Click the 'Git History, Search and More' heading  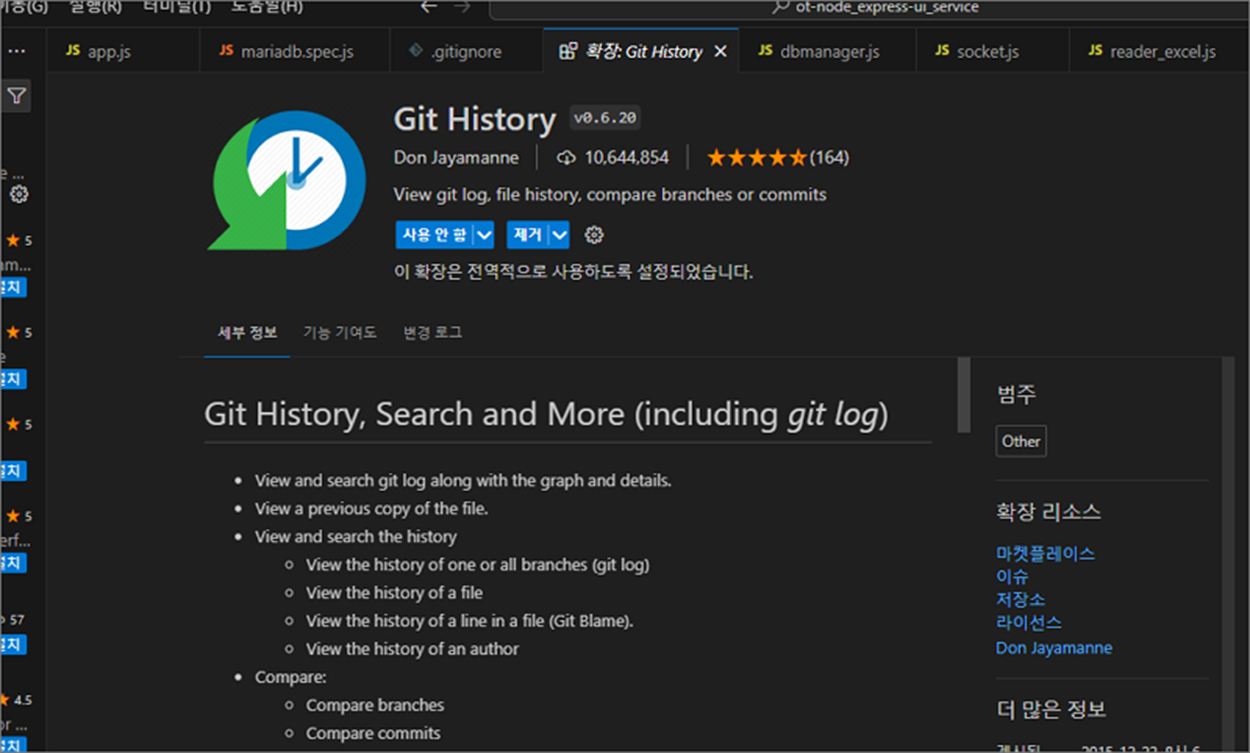point(546,414)
